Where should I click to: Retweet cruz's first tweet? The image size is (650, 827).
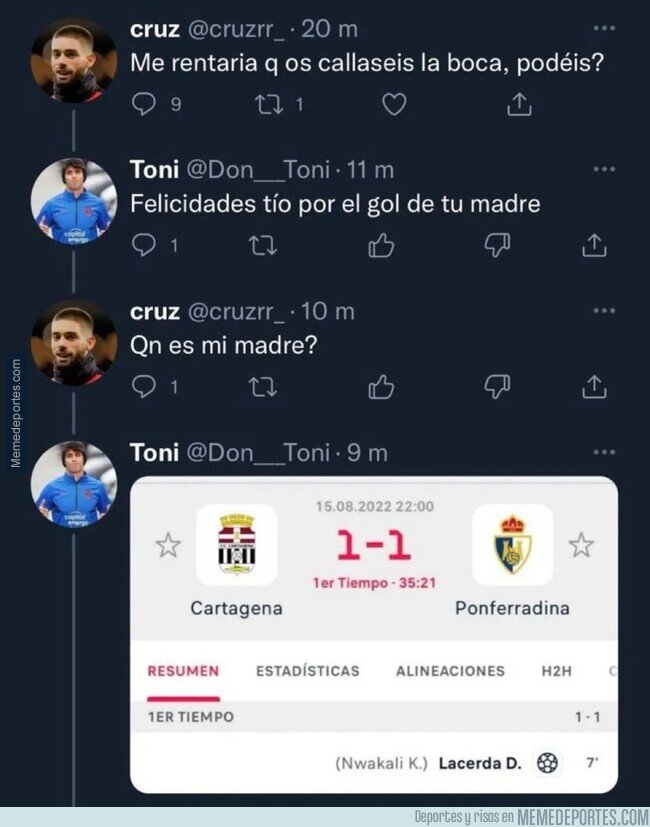[x=265, y=103]
